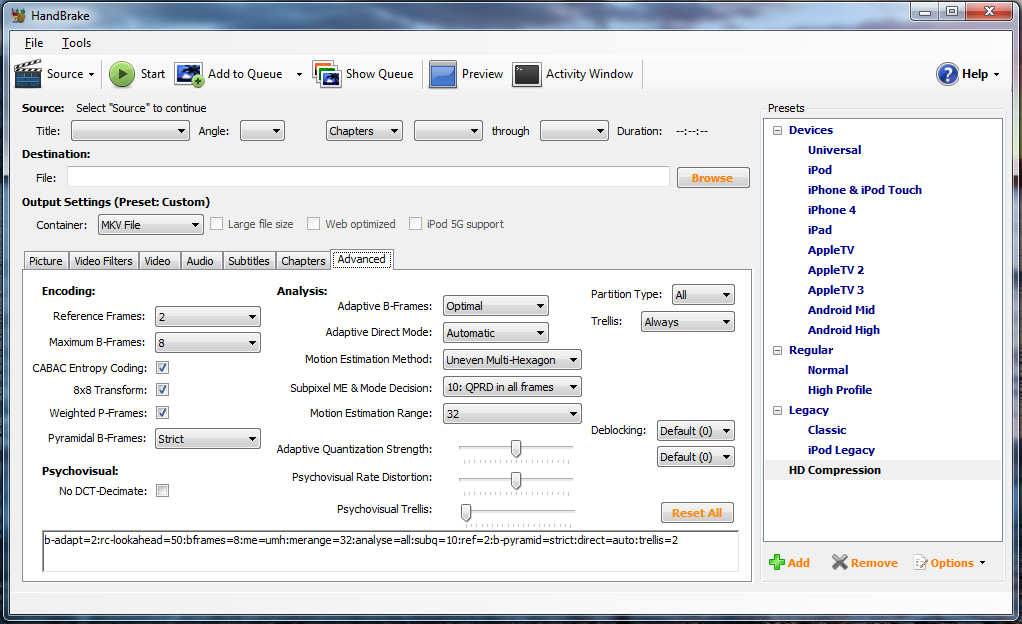The image size is (1022, 624).
Task: Click the Preview monitor icon
Action: point(443,74)
